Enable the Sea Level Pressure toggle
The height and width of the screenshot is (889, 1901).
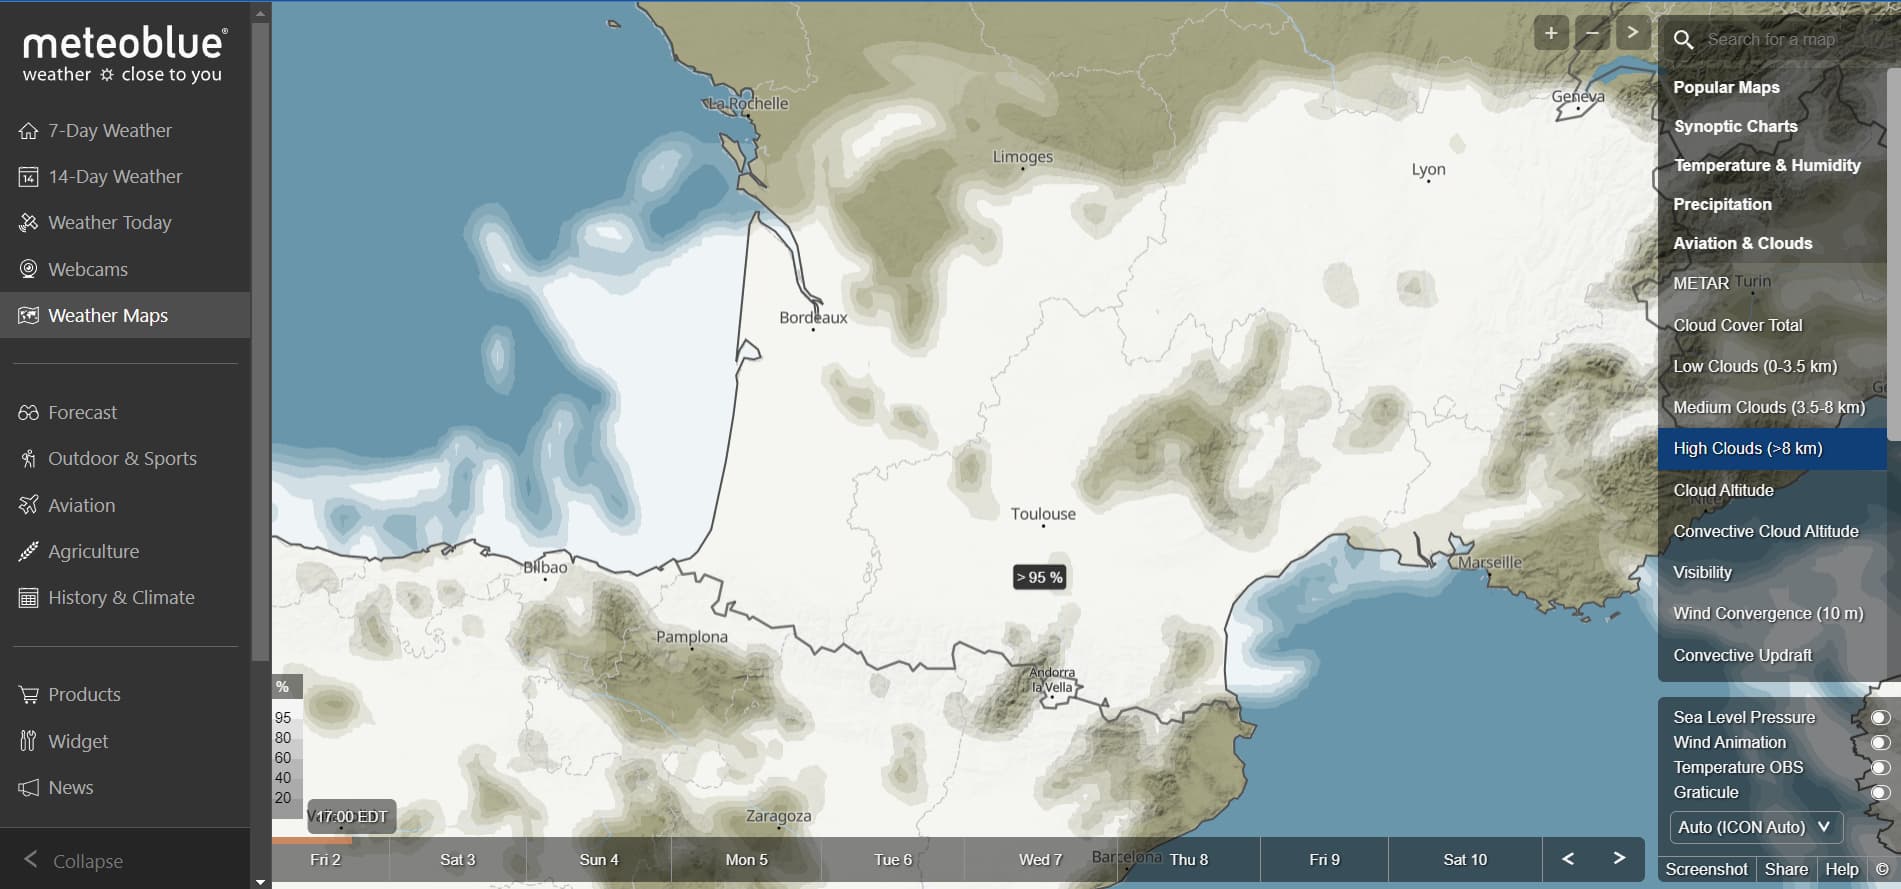click(x=1880, y=717)
